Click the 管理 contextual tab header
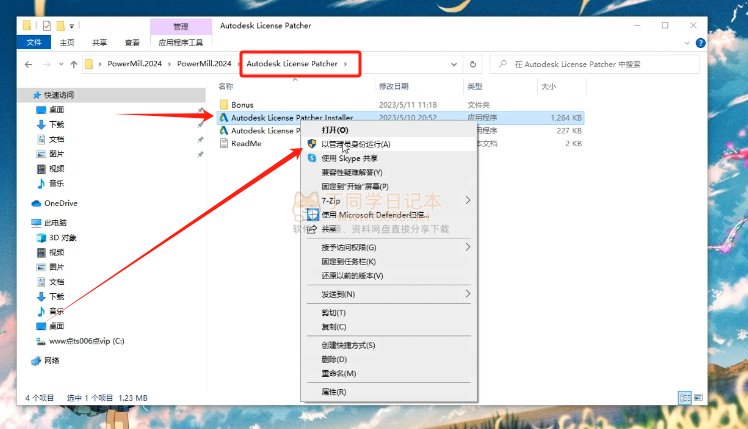 (x=181, y=26)
